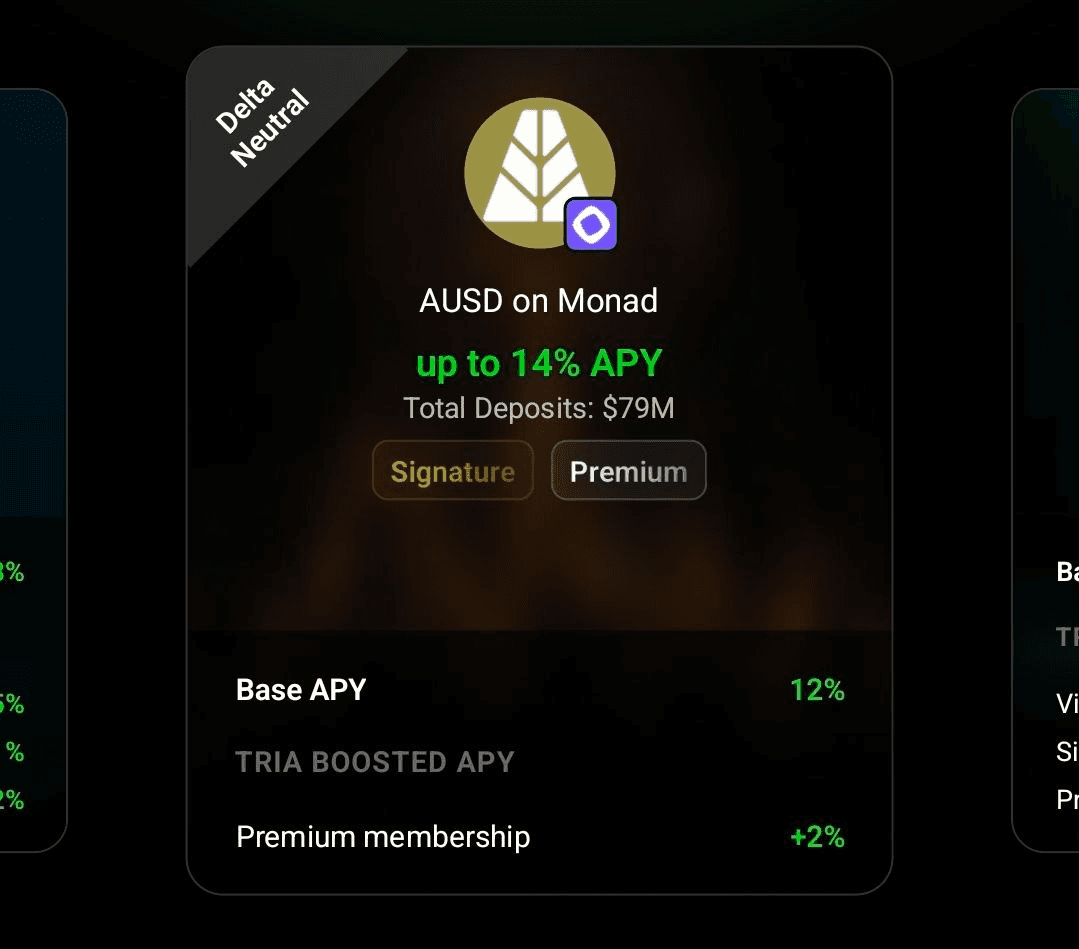Screen dimensions: 1079x949
Task: Click the cut-off "TR" header on right card
Action: click(x=1067, y=637)
